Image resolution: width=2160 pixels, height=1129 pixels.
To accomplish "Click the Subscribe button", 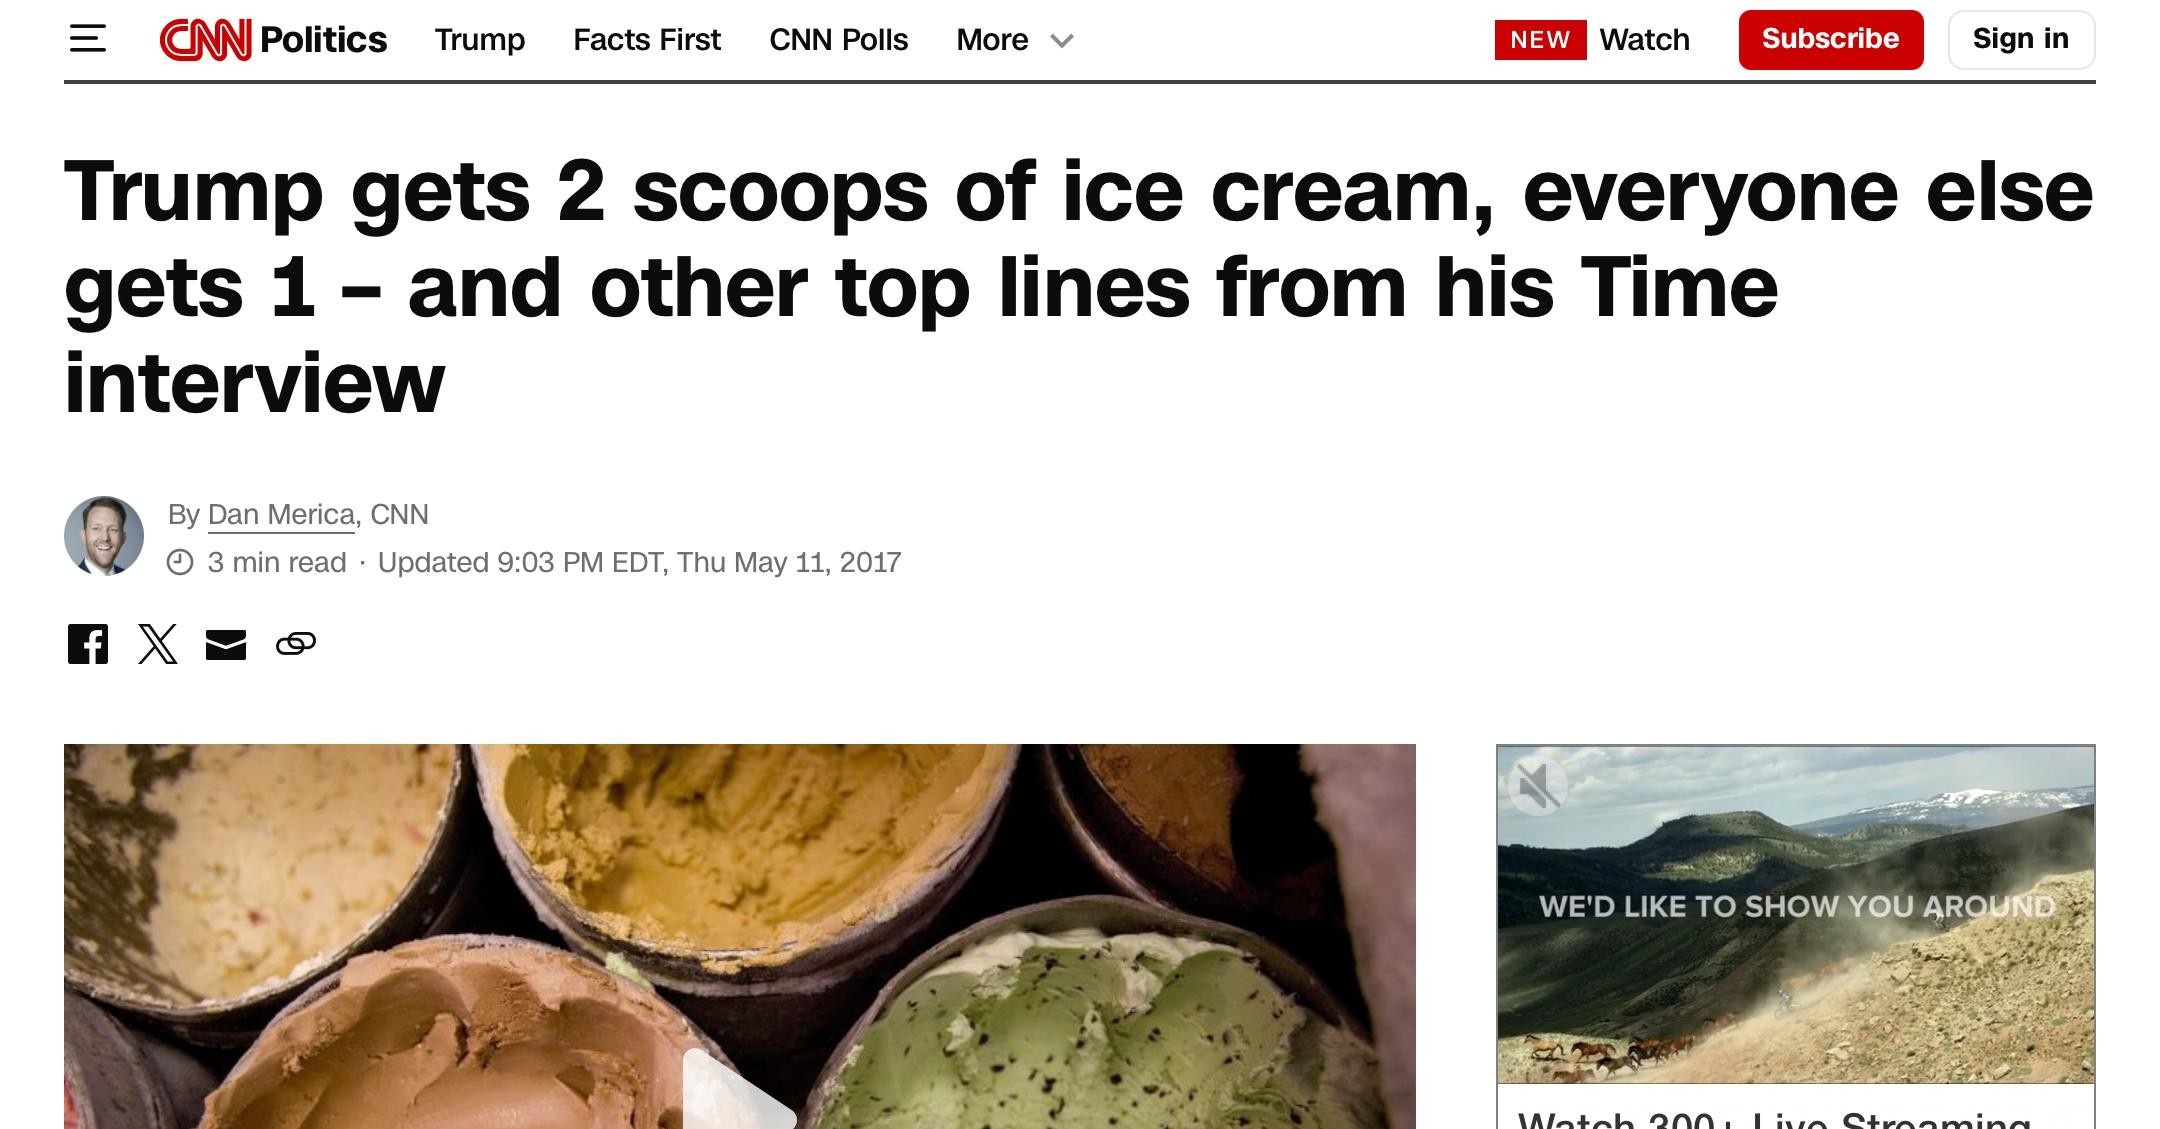I will (1831, 40).
